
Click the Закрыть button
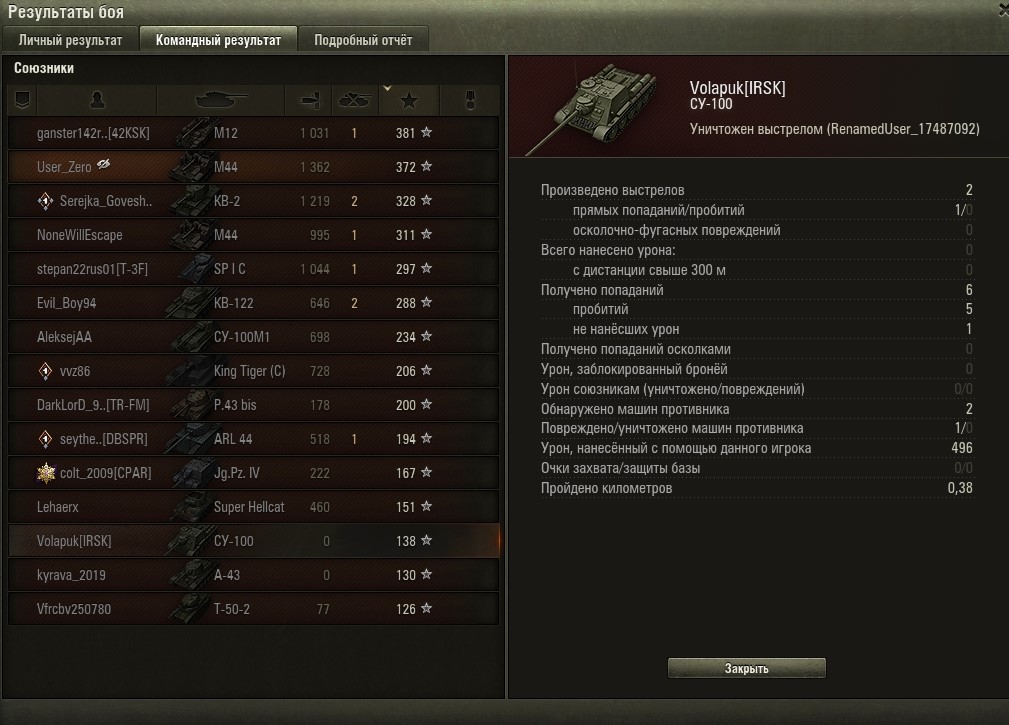(746, 668)
